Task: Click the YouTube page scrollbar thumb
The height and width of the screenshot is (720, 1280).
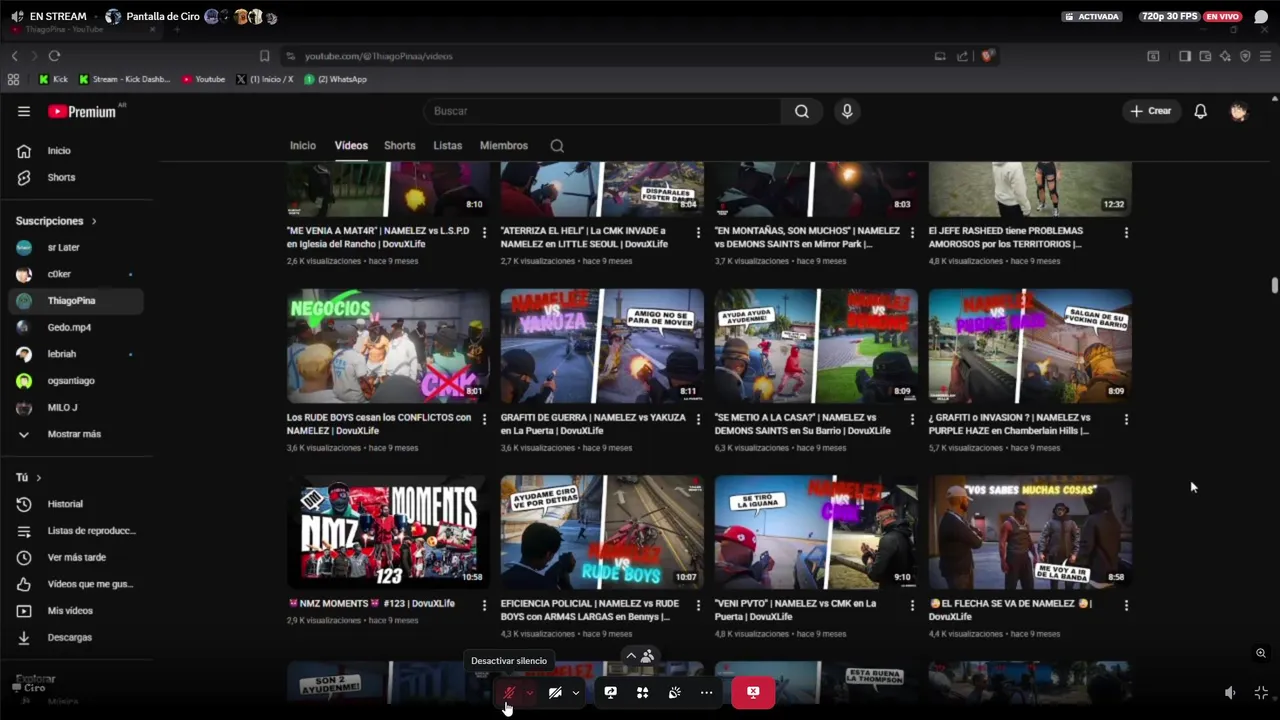Action: [x=1274, y=285]
